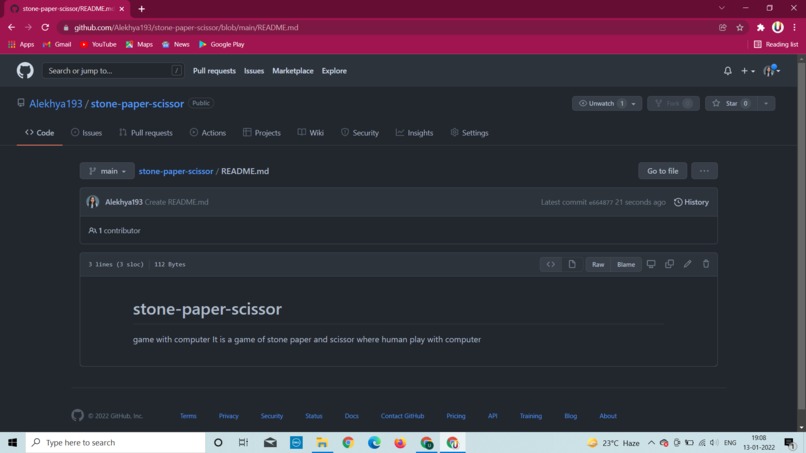Open the three-dots more options menu
Viewport: 806px width, 453px height.
pos(704,171)
